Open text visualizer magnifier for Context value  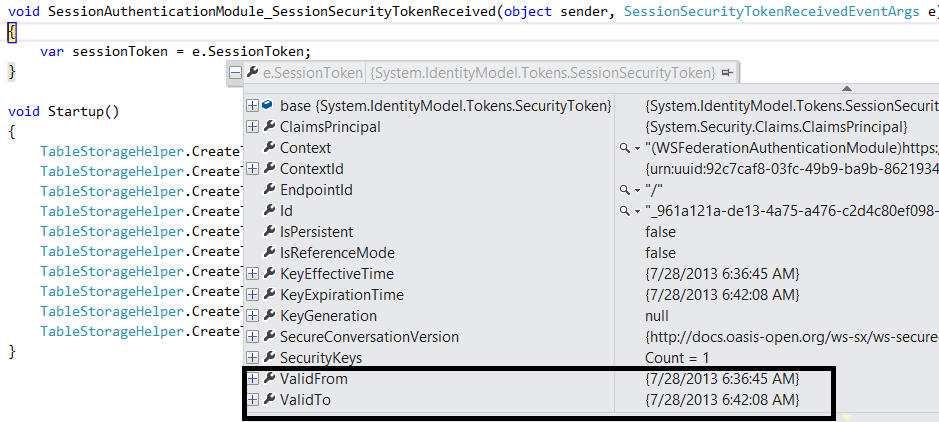tap(624, 148)
